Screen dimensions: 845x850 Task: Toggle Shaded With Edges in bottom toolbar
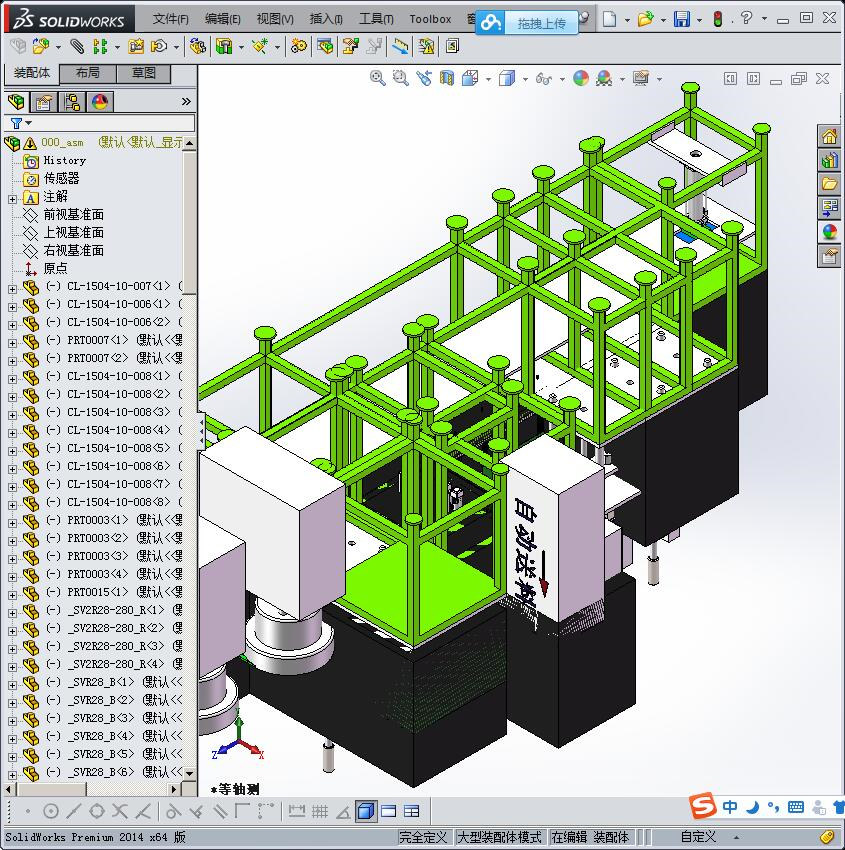366,812
